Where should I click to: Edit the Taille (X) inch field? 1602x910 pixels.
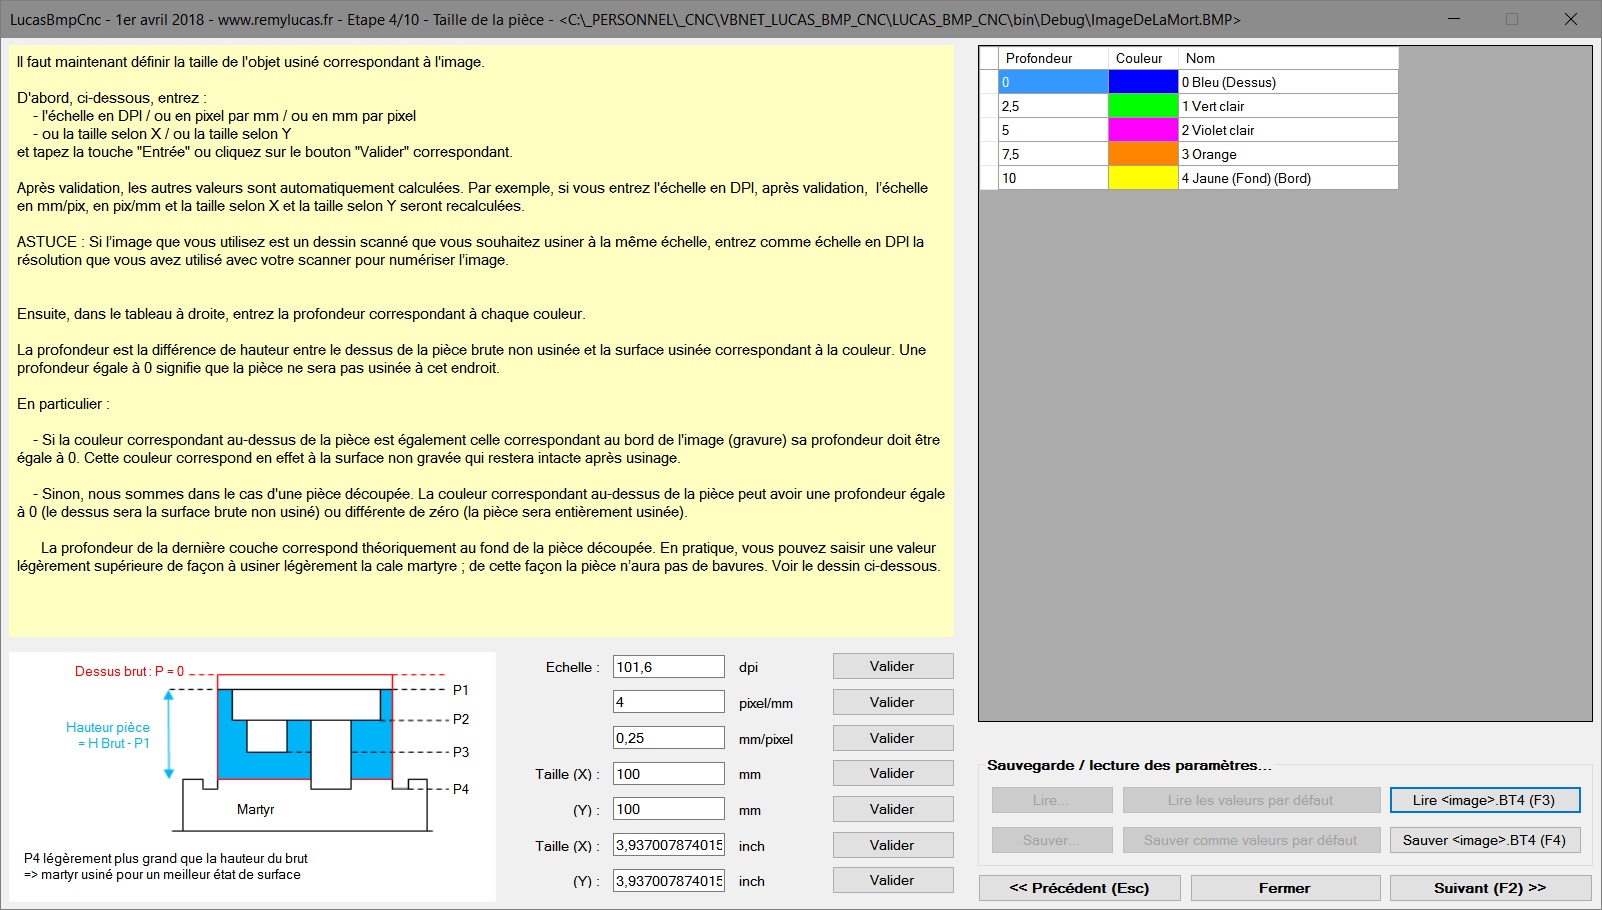click(x=668, y=845)
